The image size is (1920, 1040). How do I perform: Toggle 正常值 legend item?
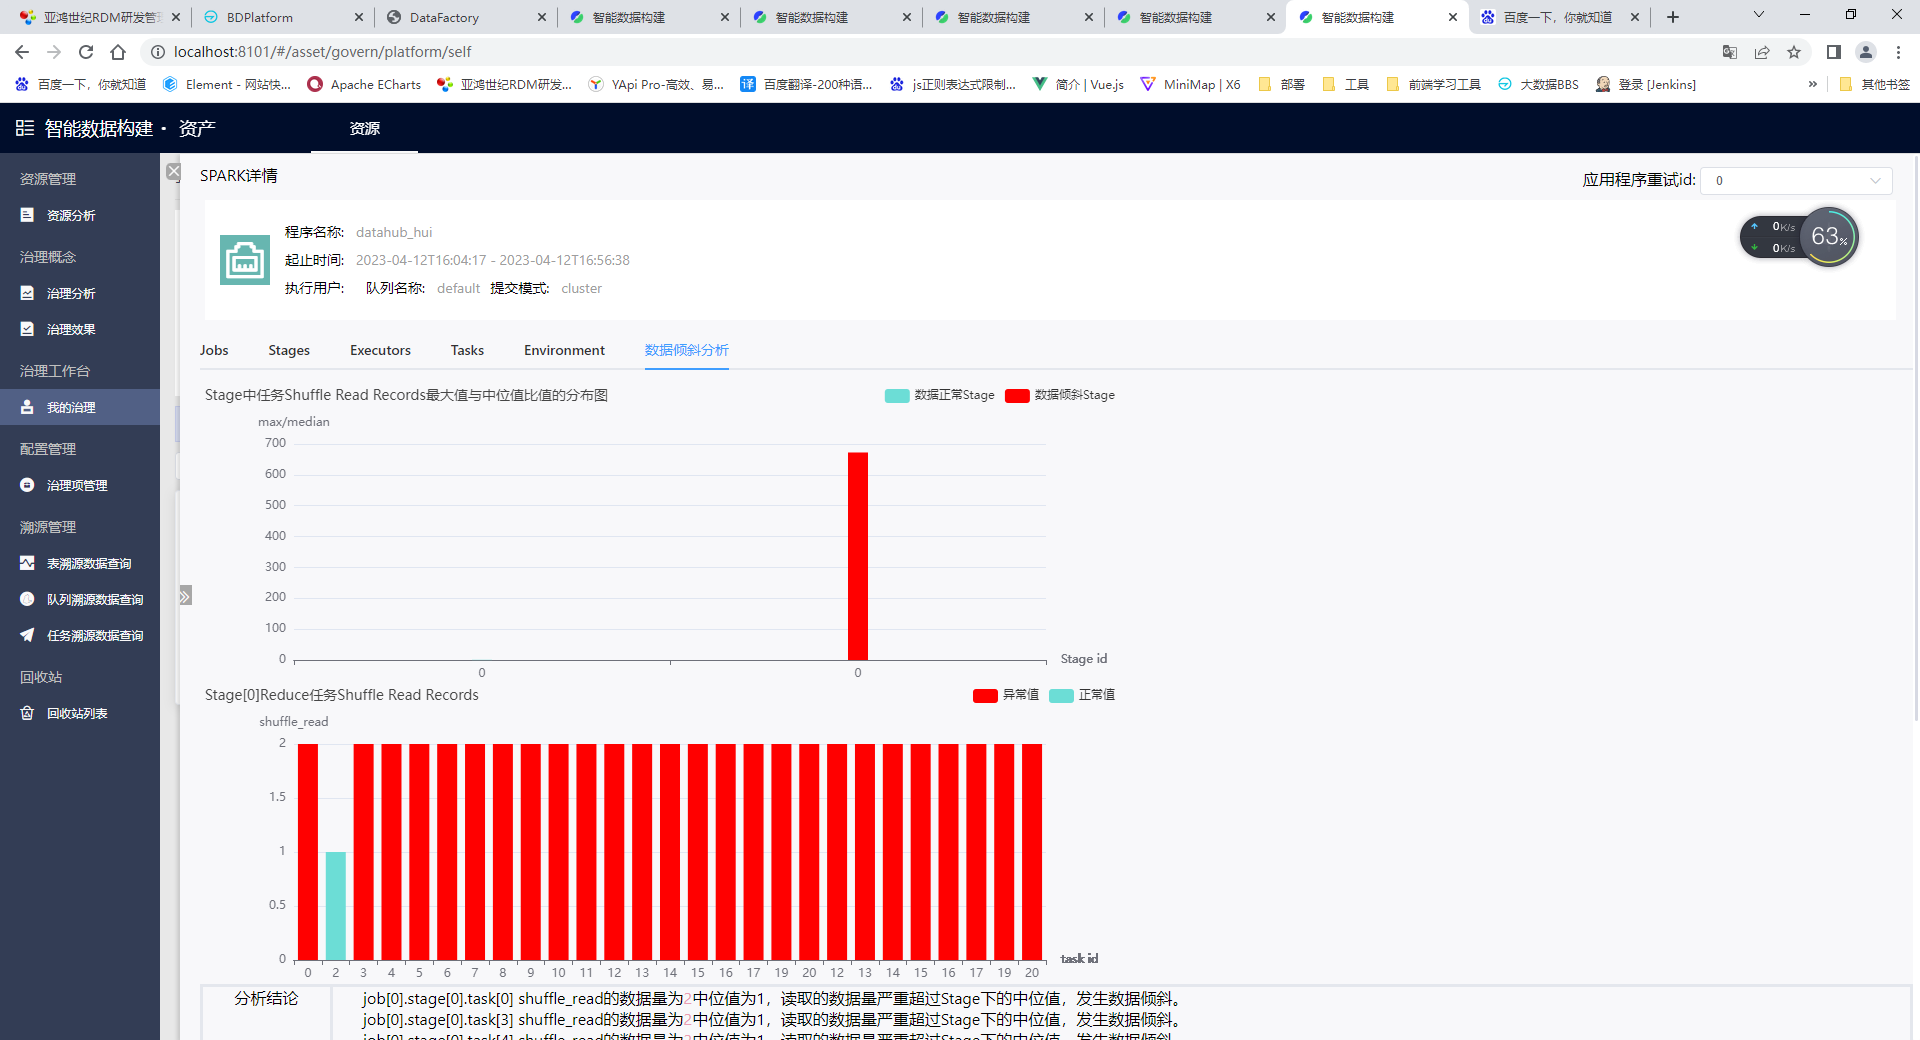tap(1082, 695)
